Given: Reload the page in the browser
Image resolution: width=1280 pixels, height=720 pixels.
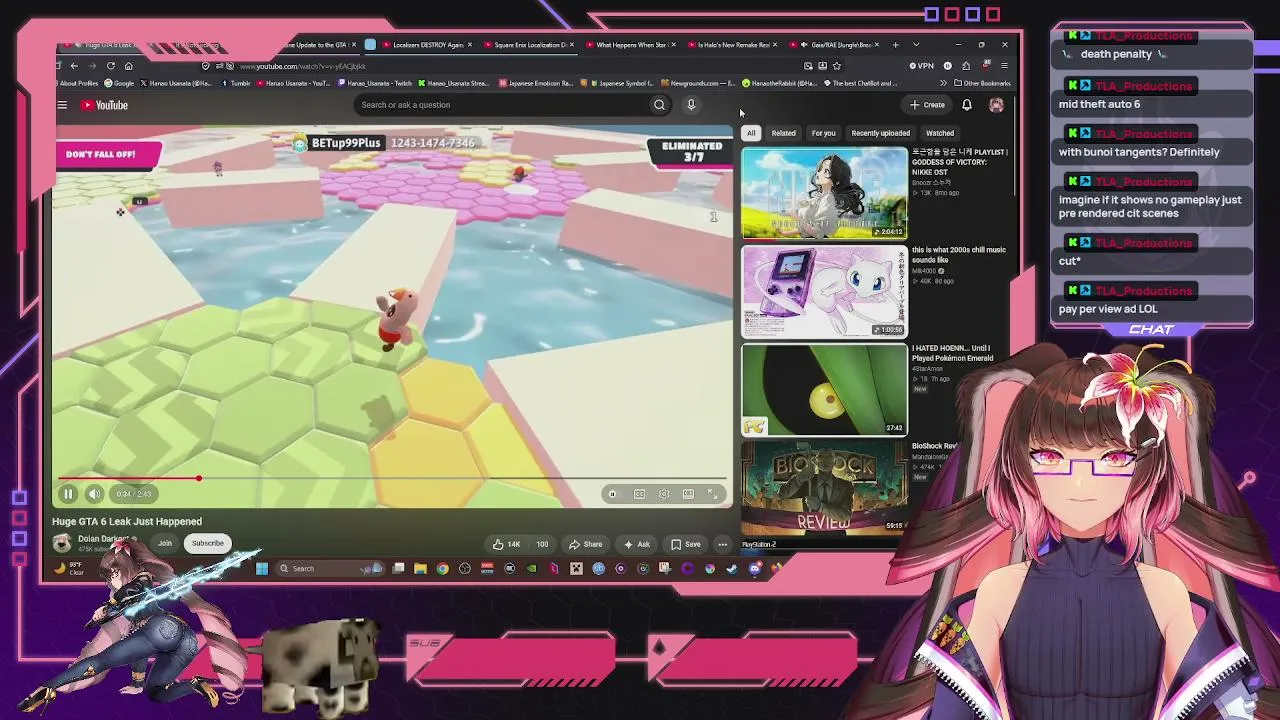Looking at the screenshot, I should pos(111,66).
